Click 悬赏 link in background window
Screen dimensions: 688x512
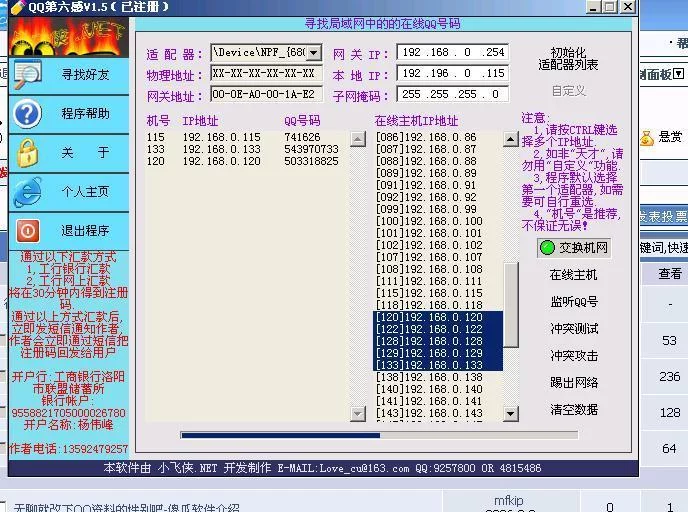pos(670,137)
